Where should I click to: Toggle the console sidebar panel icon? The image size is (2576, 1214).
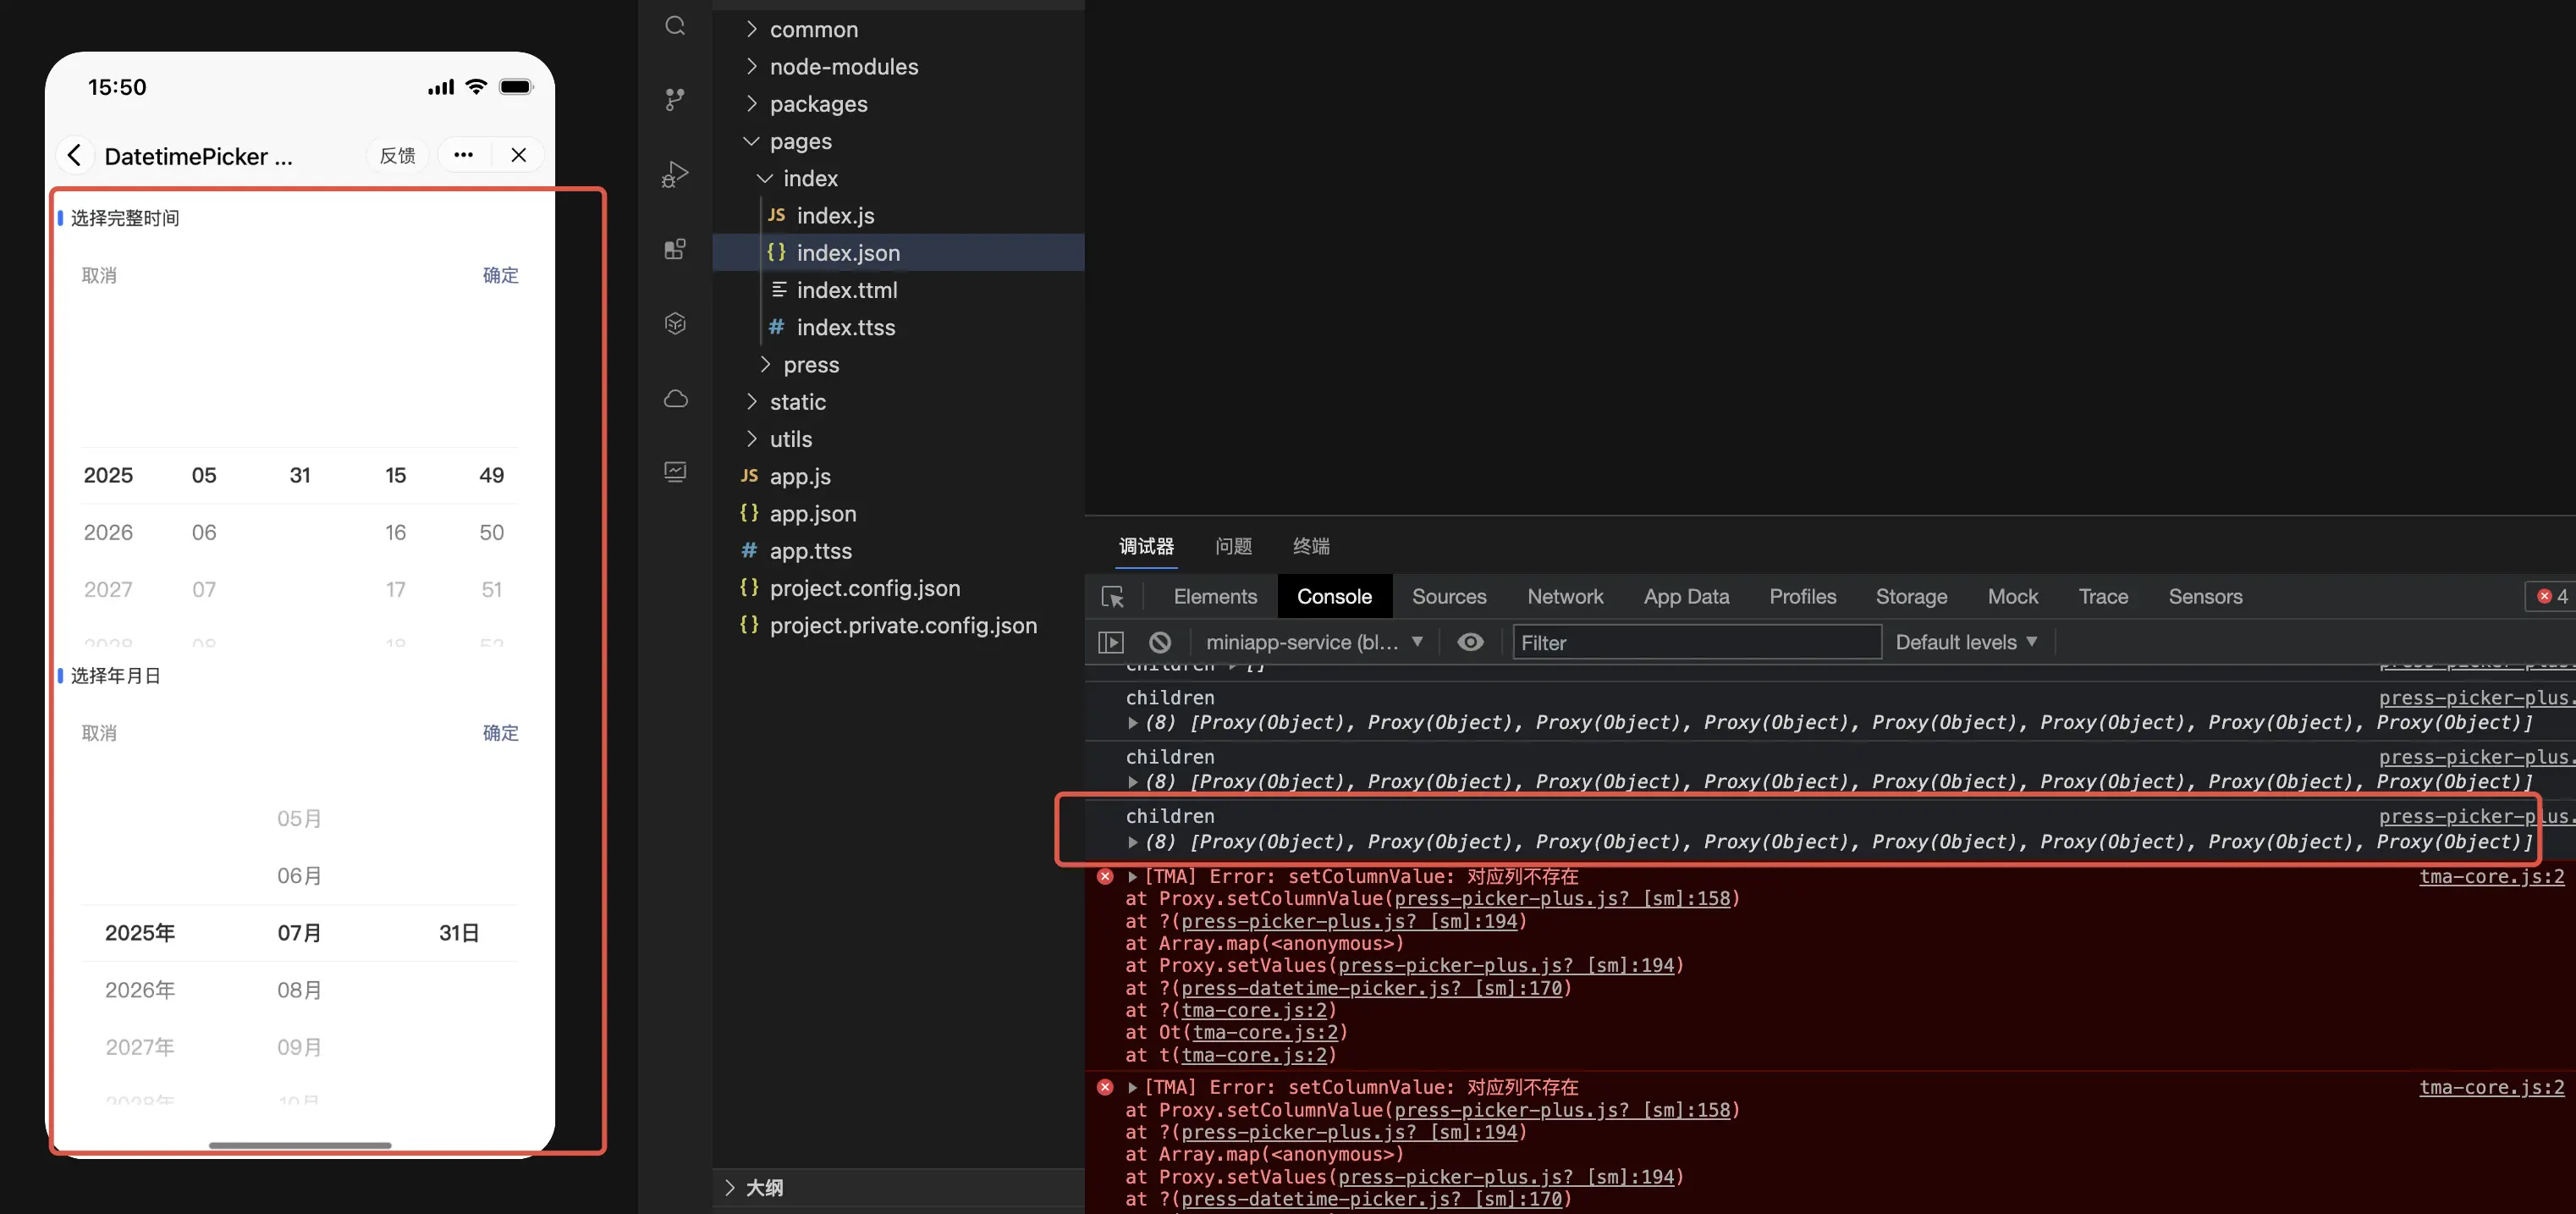pyautogui.click(x=1110, y=642)
